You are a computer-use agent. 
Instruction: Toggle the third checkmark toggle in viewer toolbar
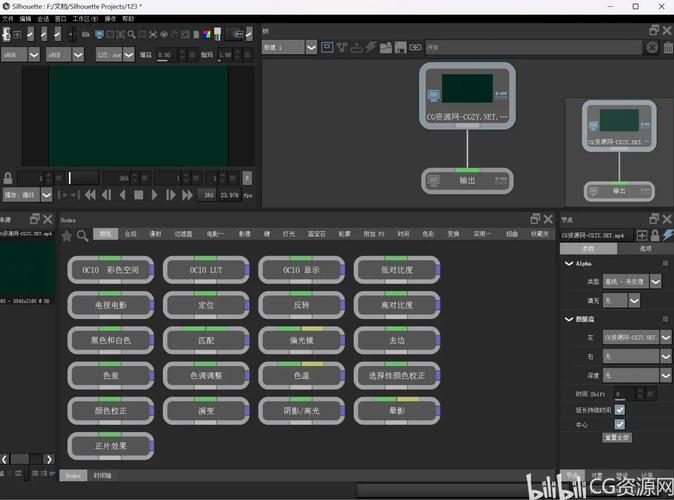58,34
